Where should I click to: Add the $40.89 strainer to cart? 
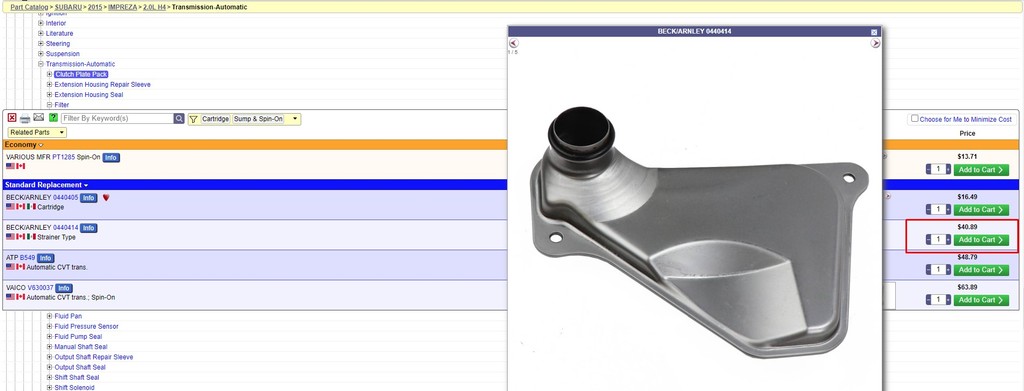coord(981,240)
